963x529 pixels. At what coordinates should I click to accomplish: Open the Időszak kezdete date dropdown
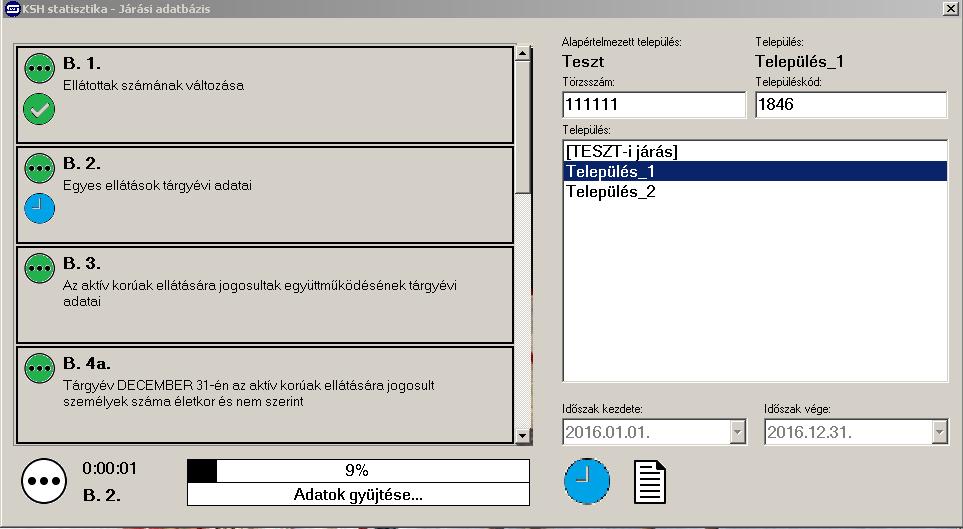coord(738,433)
